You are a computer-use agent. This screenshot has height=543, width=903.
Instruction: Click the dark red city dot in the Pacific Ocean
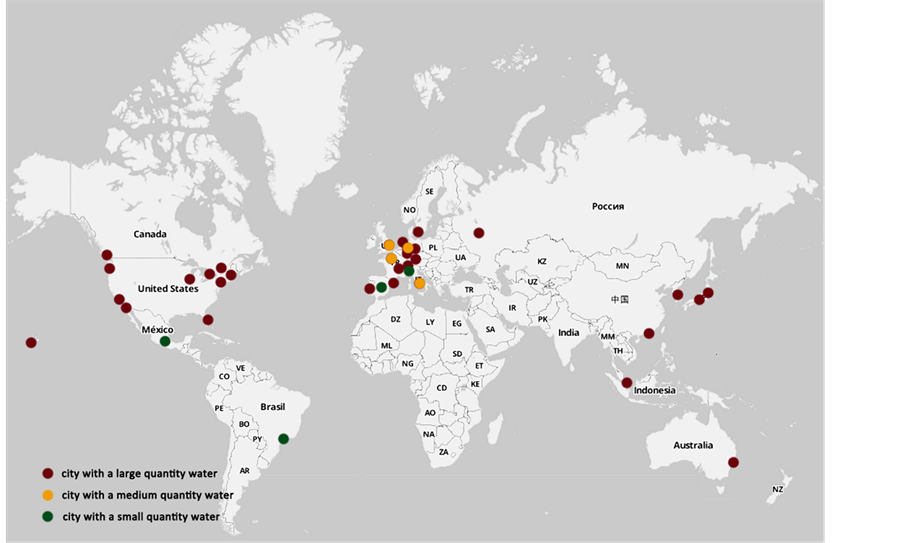[x=31, y=343]
